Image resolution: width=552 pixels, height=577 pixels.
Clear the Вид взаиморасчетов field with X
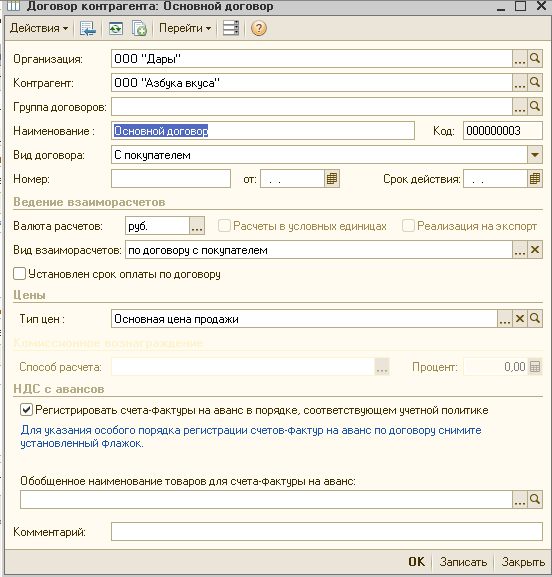pos(535,250)
